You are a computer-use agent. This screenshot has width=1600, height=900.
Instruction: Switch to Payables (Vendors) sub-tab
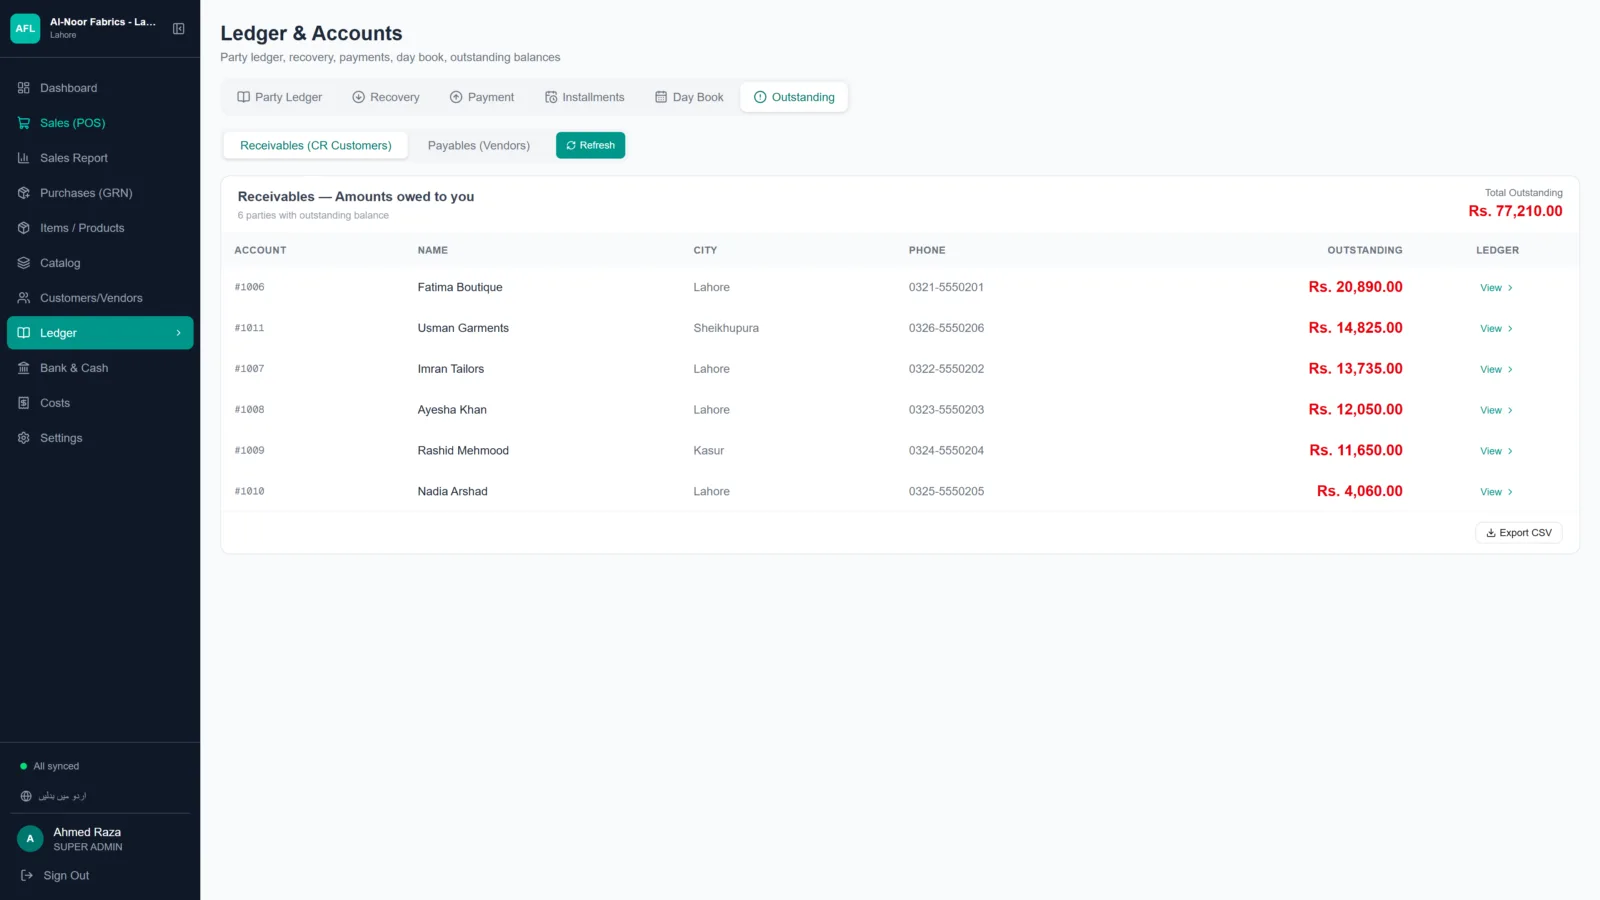coord(479,145)
